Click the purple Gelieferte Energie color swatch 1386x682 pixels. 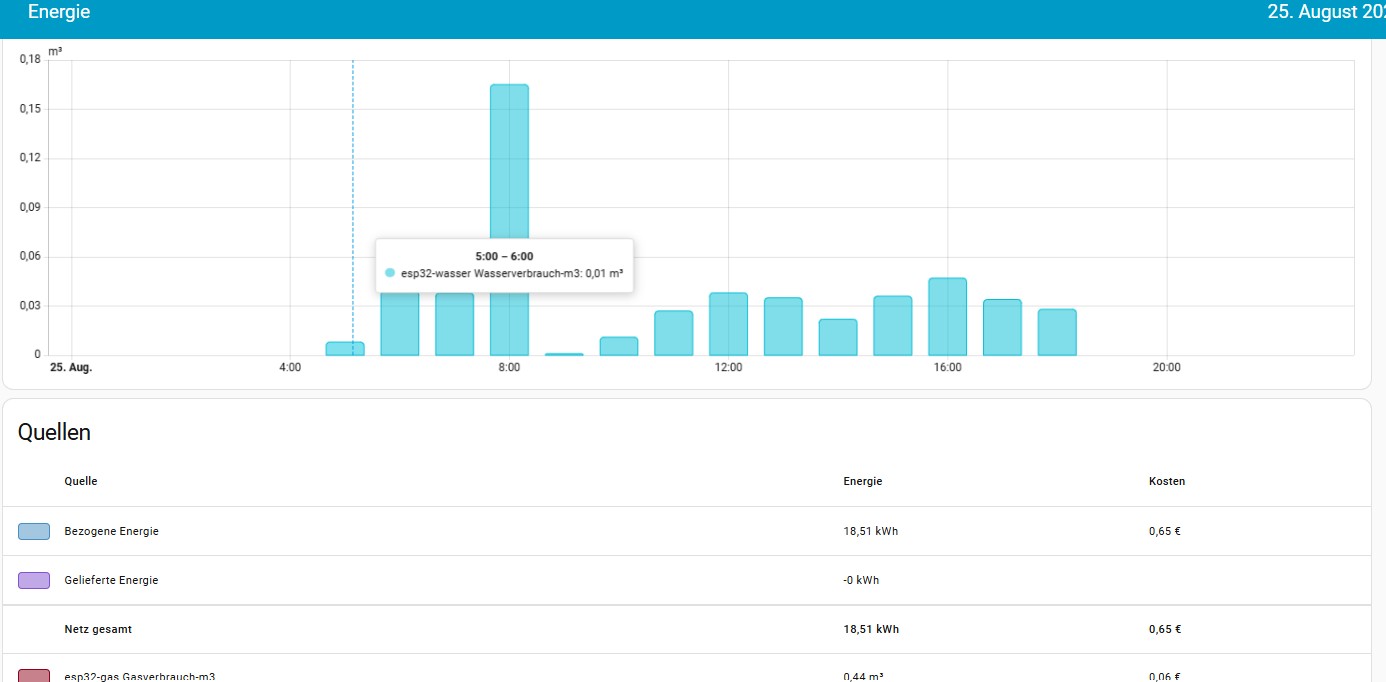(34, 580)
